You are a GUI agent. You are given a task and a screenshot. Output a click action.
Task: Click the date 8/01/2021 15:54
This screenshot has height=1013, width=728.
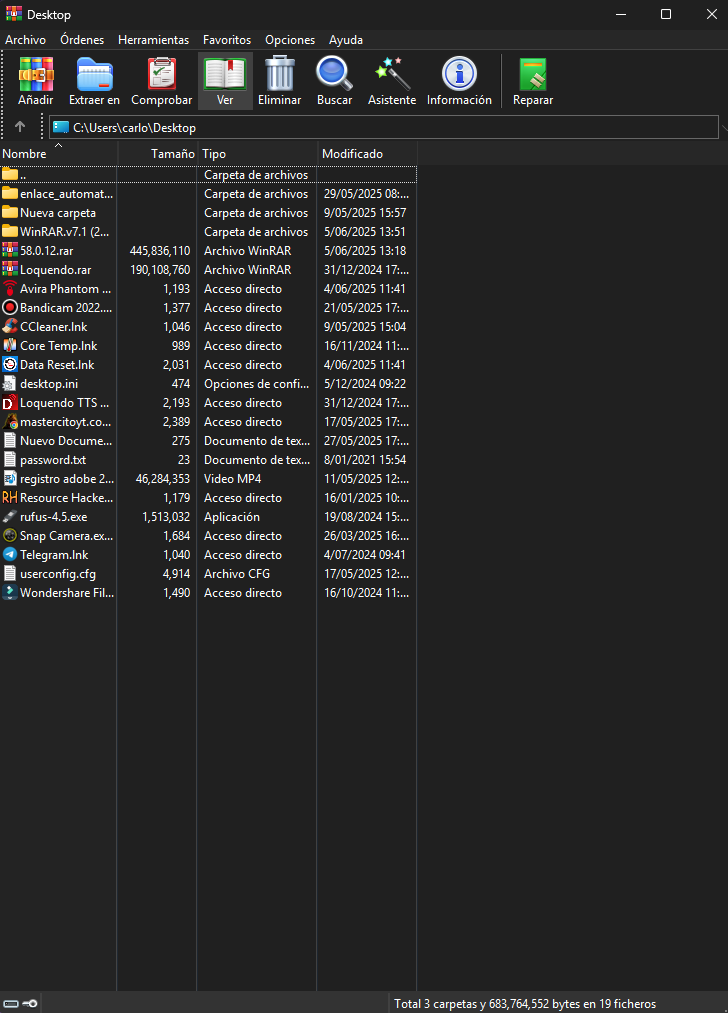pyautogui.click(x=365, y=459)
